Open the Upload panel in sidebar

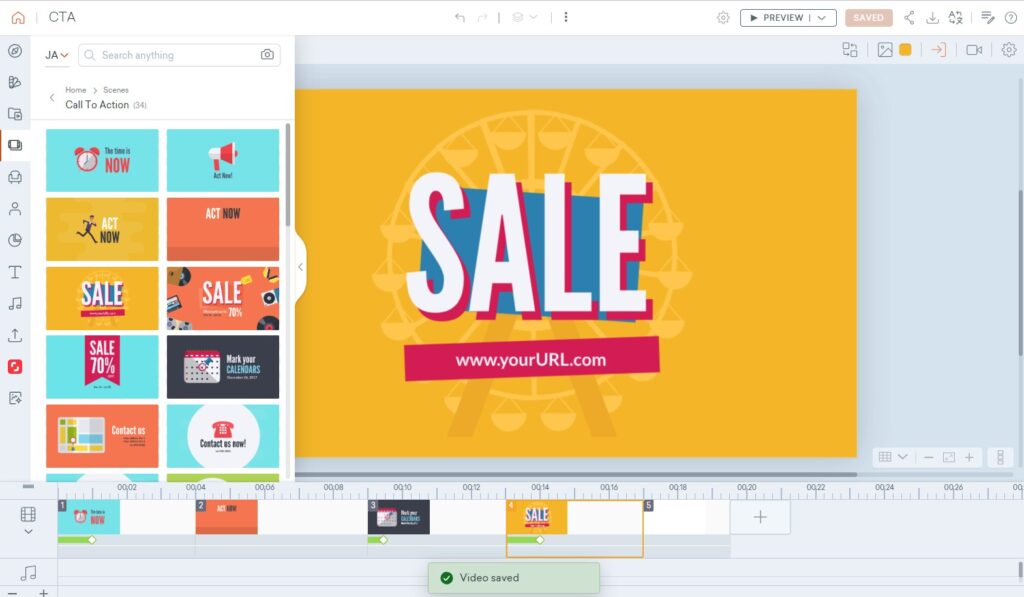(15, 335)
